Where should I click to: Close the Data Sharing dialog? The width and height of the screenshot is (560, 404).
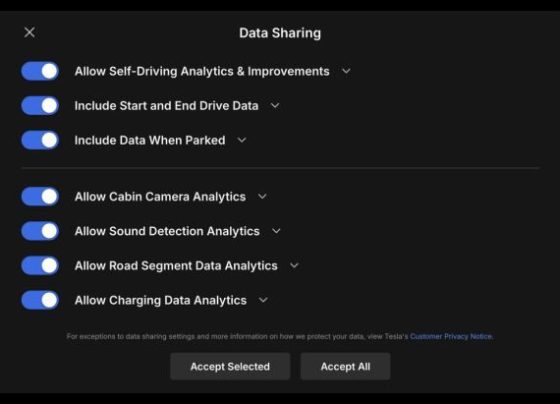pos(30,33)
